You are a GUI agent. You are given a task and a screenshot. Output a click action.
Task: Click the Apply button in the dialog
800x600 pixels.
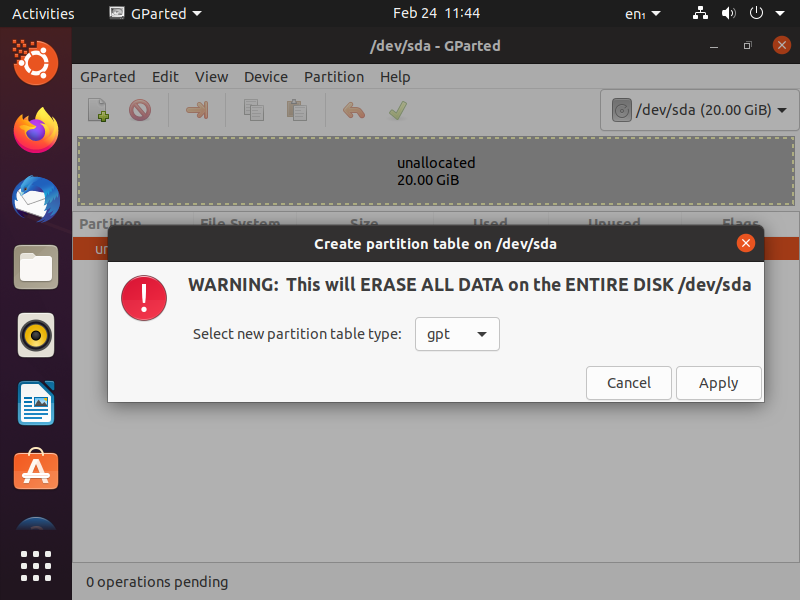coord(718,383)
